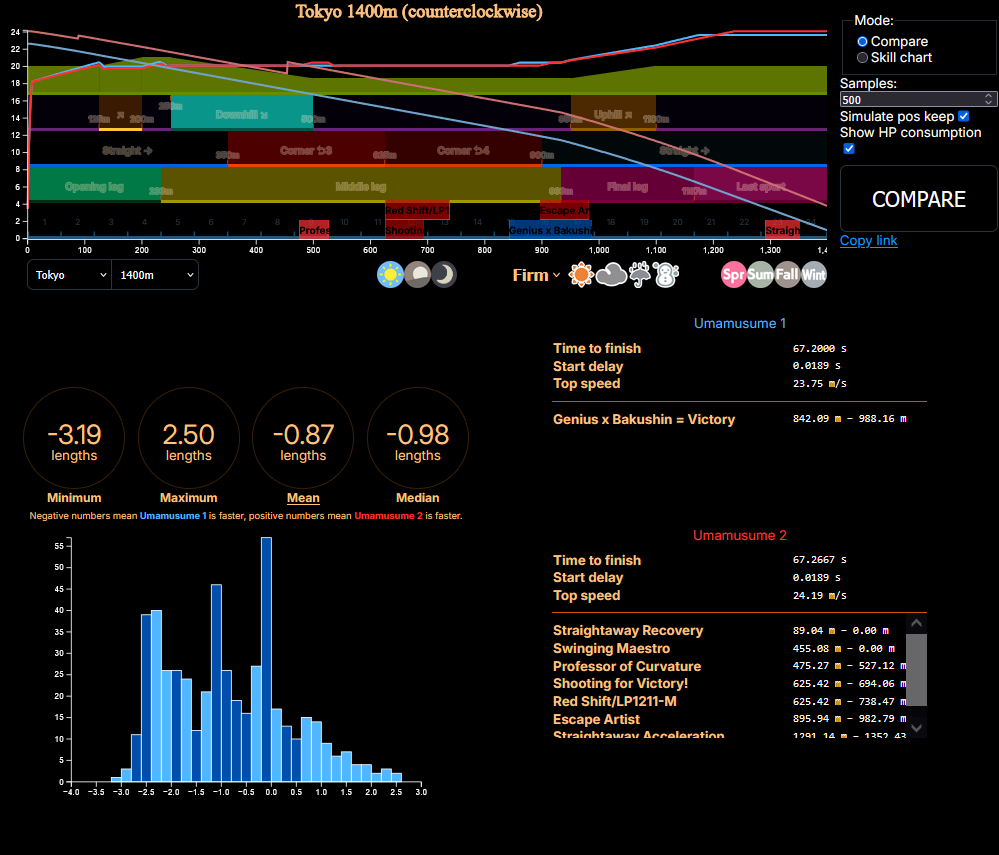Image resolution: width=999 pixels, height=855 pixels.
Task: Toggle Show HP consumption checkbox
Action: (849, 148)
